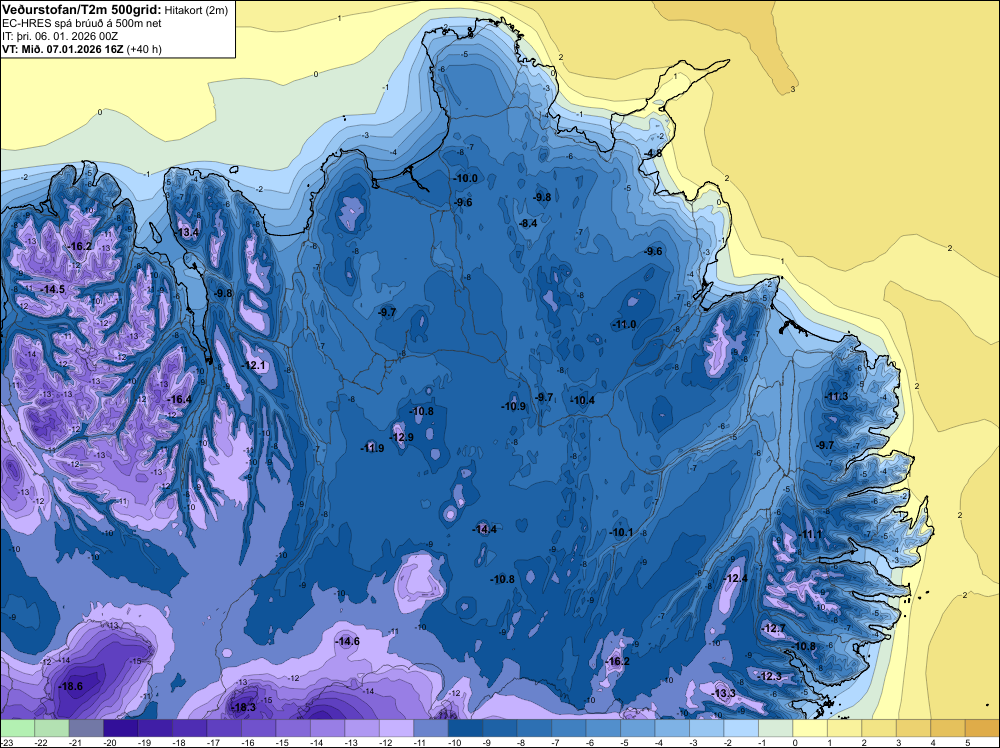
Task: Click the -11.0 temperature value
Action: [624, 325]
